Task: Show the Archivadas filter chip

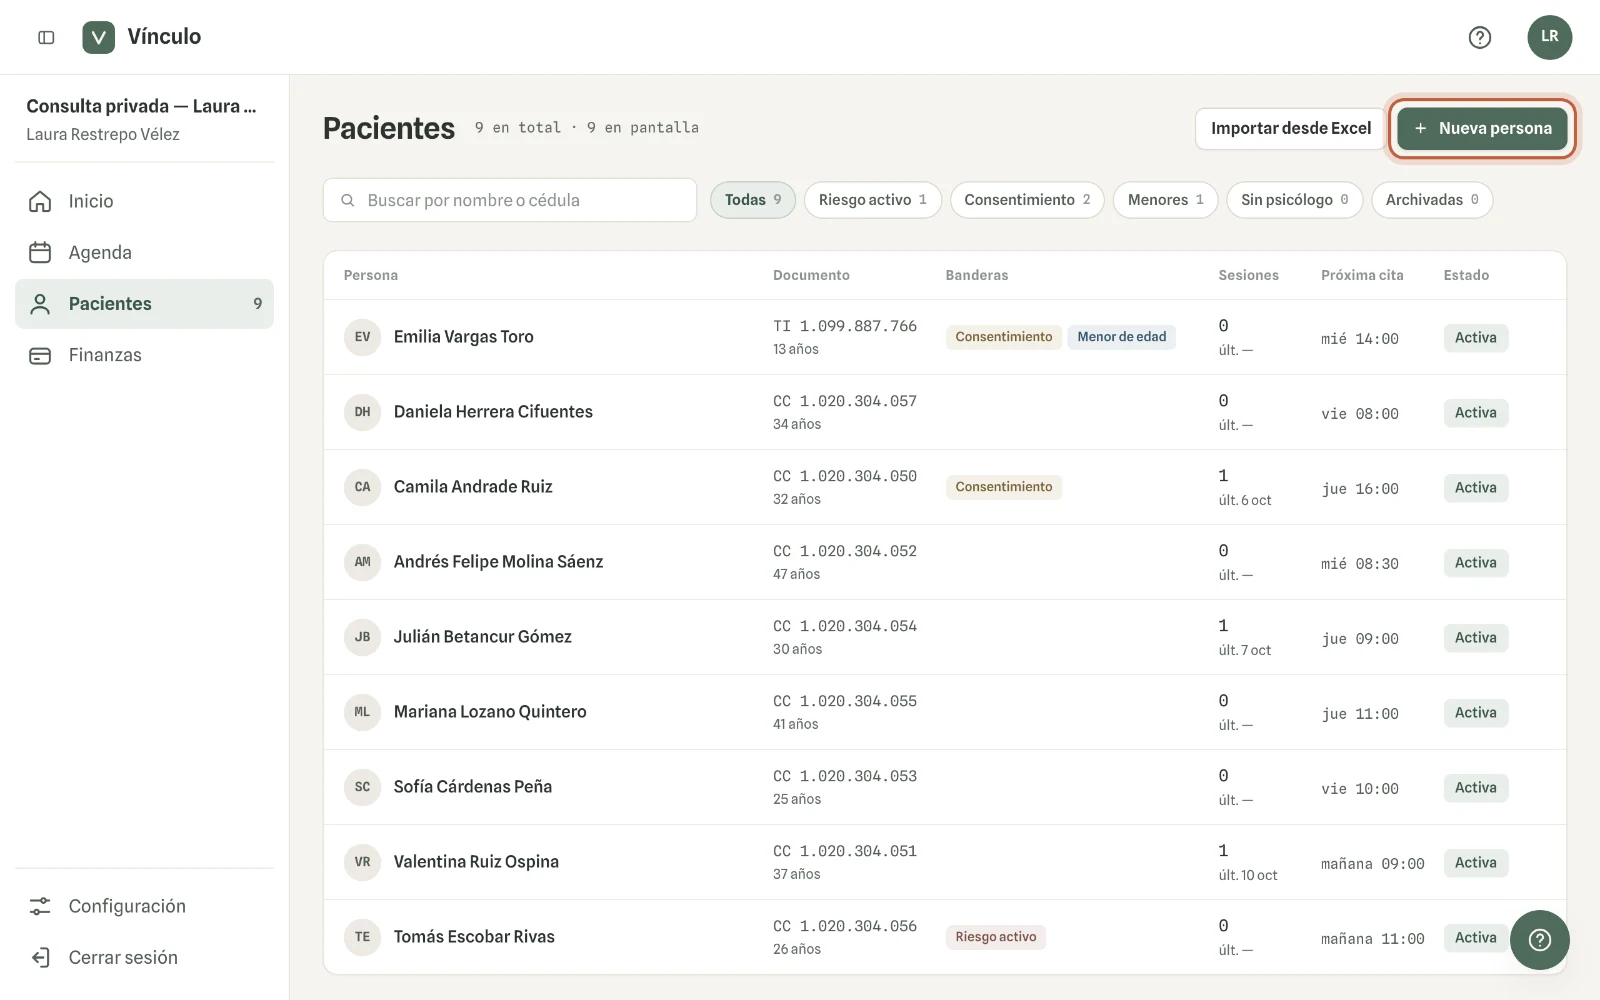Action: tap(1432, 200)
